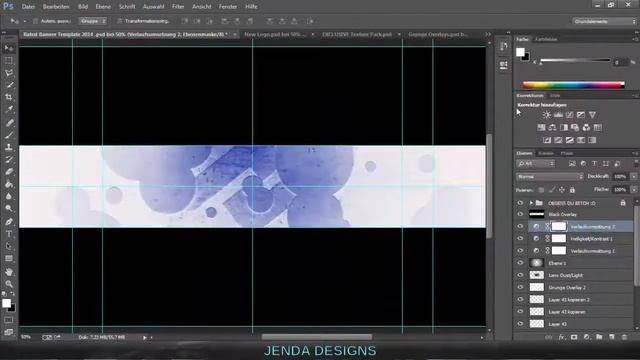Toggle the Autom. ausw. checkbox

[x=35, y=21]
